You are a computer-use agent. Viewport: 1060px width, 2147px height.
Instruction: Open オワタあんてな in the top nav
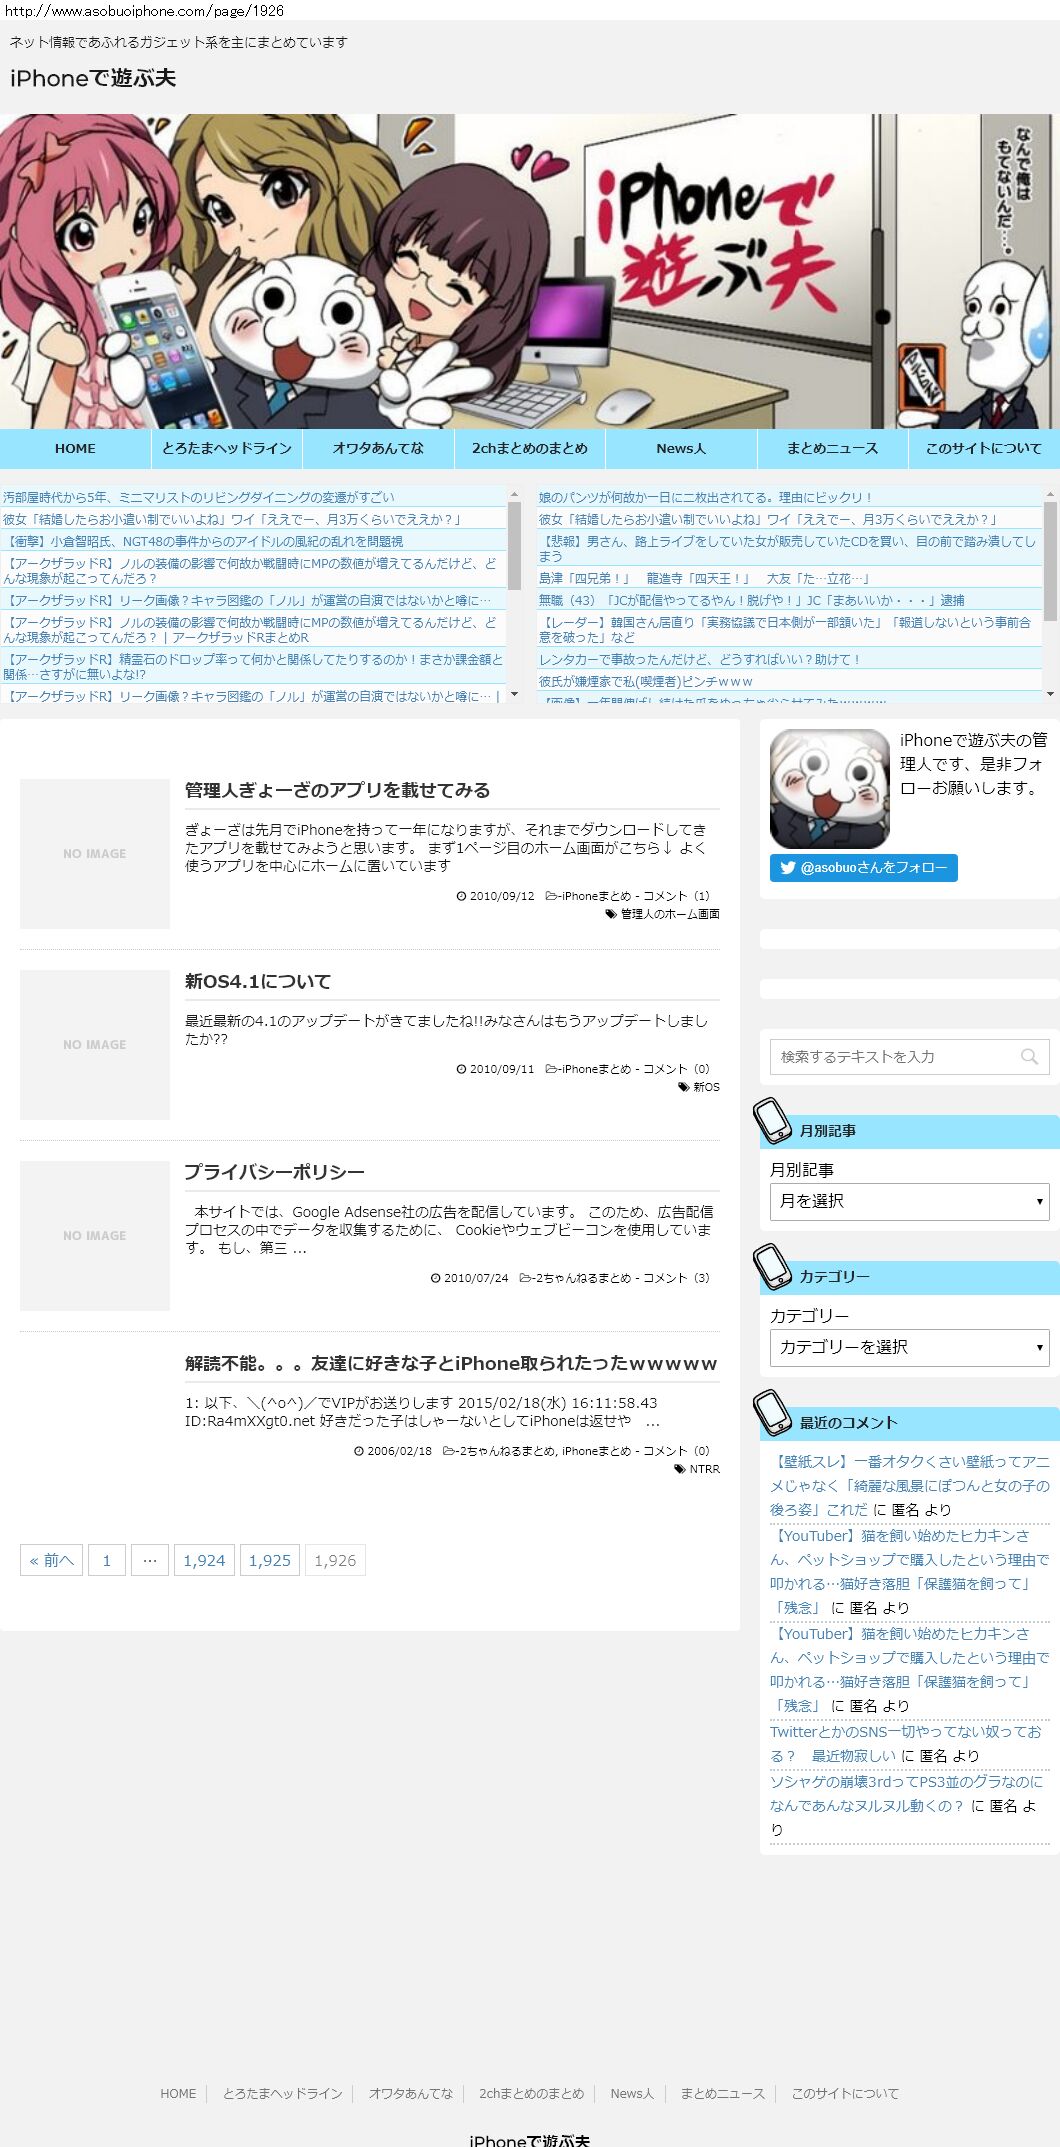pyautogui.click(x=378, y=449)
